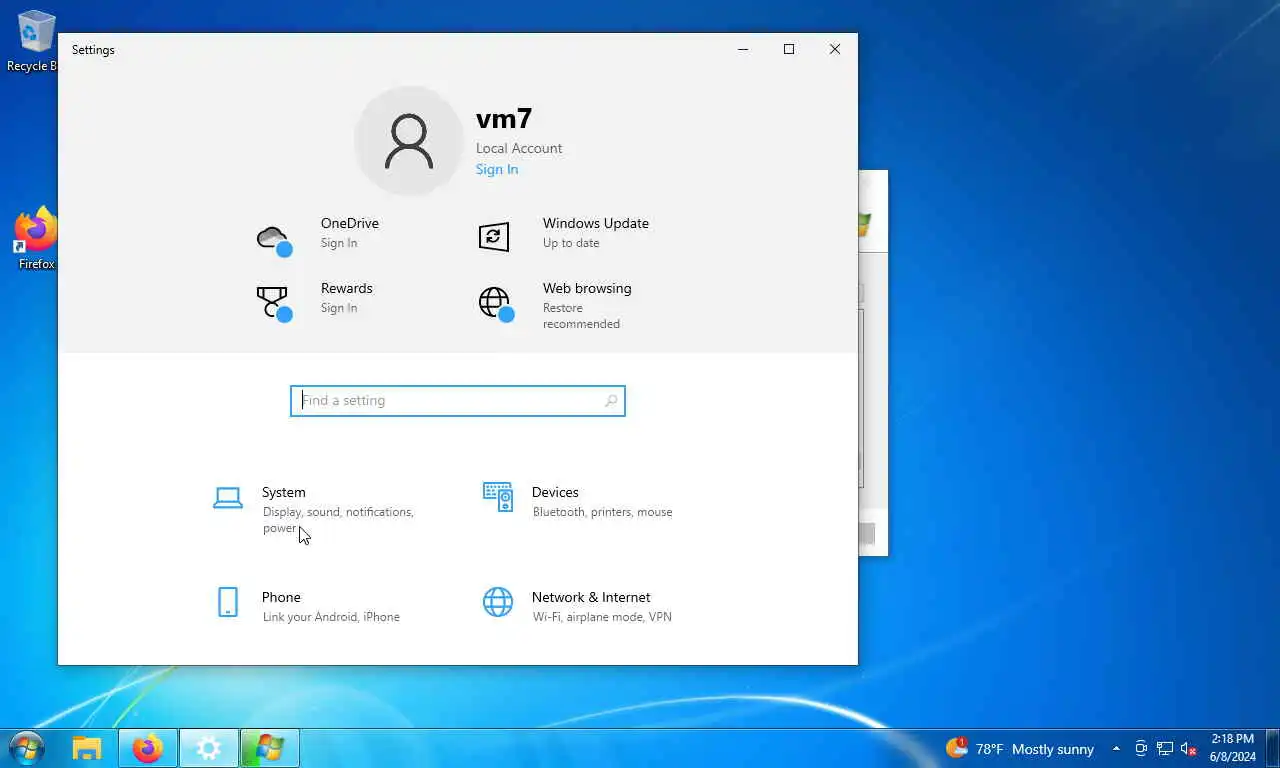Viewport: 1280px width, 768px height.
Task: Click the Windows flag taskbar app
Action: coord(270,748)
